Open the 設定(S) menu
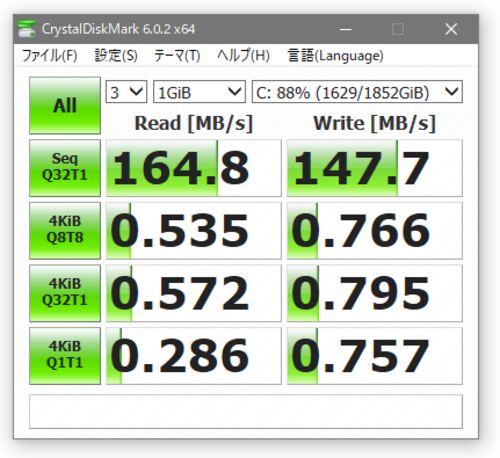Screen dimensions: 500x458 pyautogui.click(x=116, y=55)
